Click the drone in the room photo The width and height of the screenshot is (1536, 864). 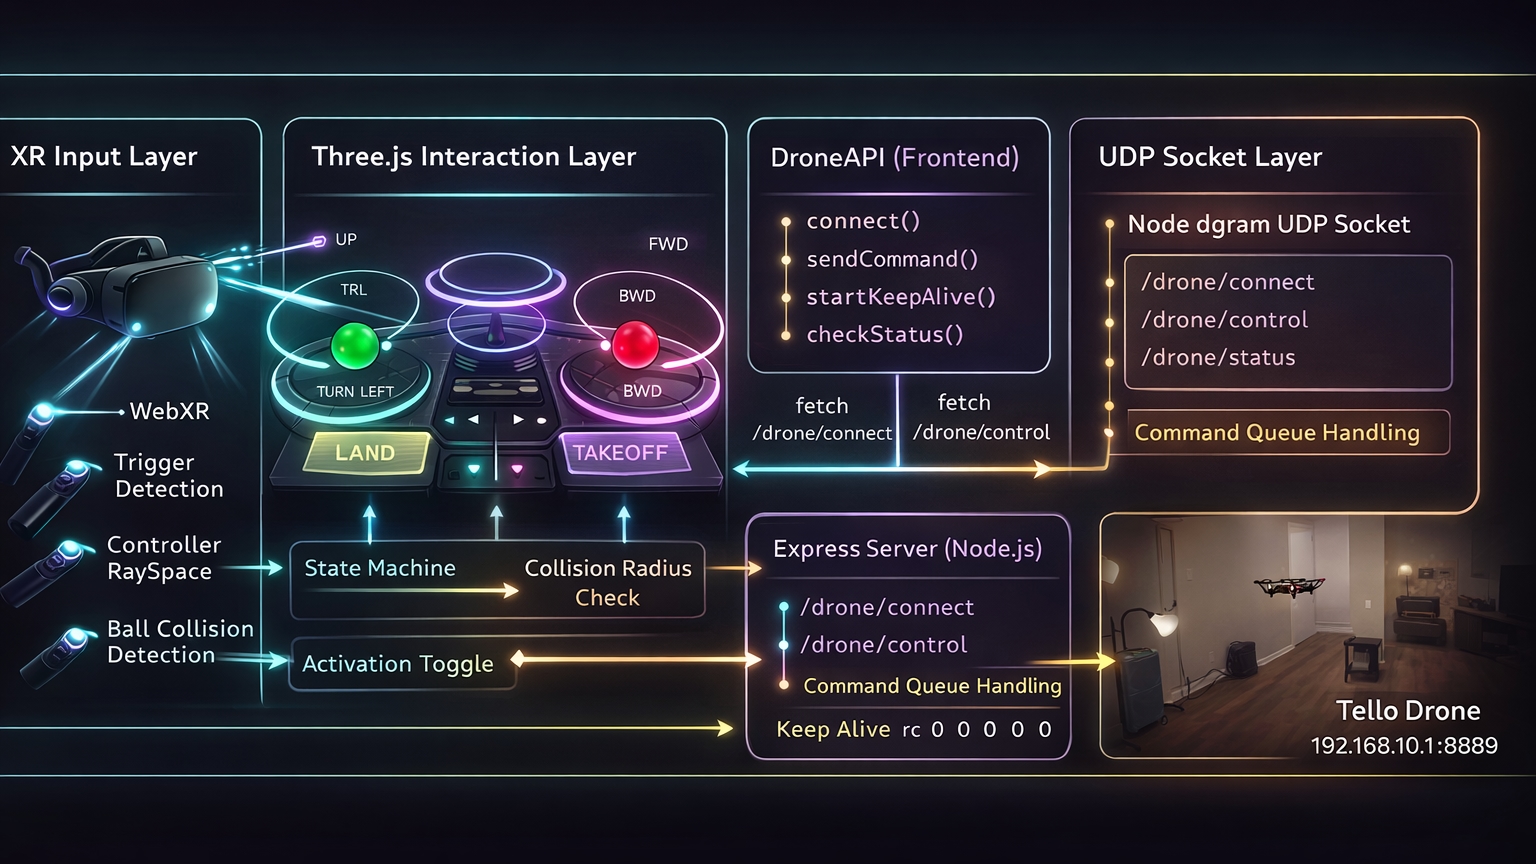(1290, 587)
